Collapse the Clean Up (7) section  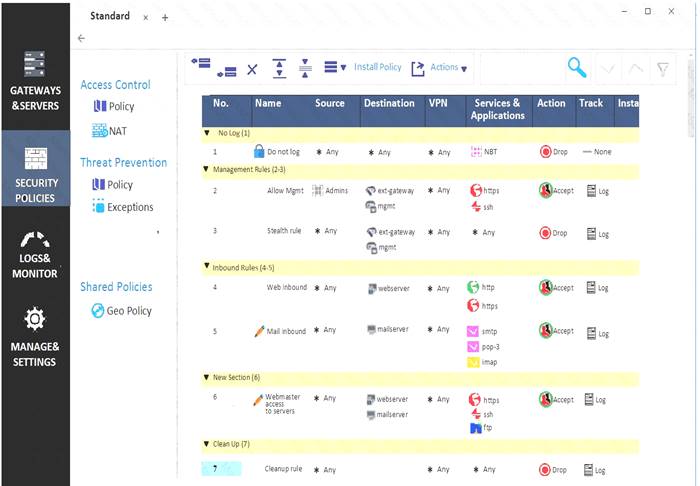click(x=206, y=444)
